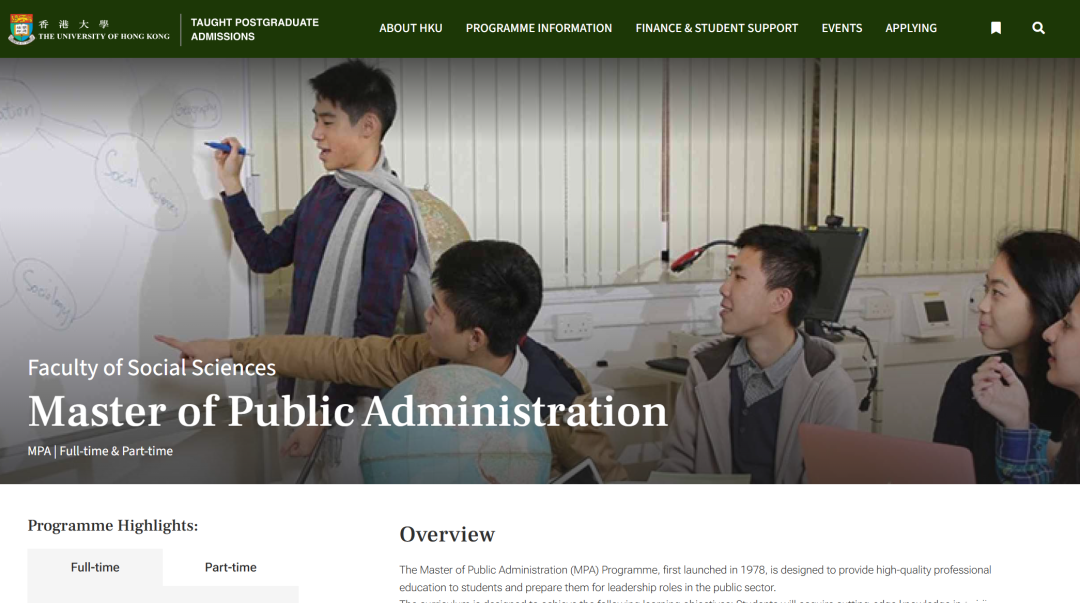The height and width of the screenshot is (603, 1080).
Task: Expand the Programme Information menu
Action: tap(538, 28)
